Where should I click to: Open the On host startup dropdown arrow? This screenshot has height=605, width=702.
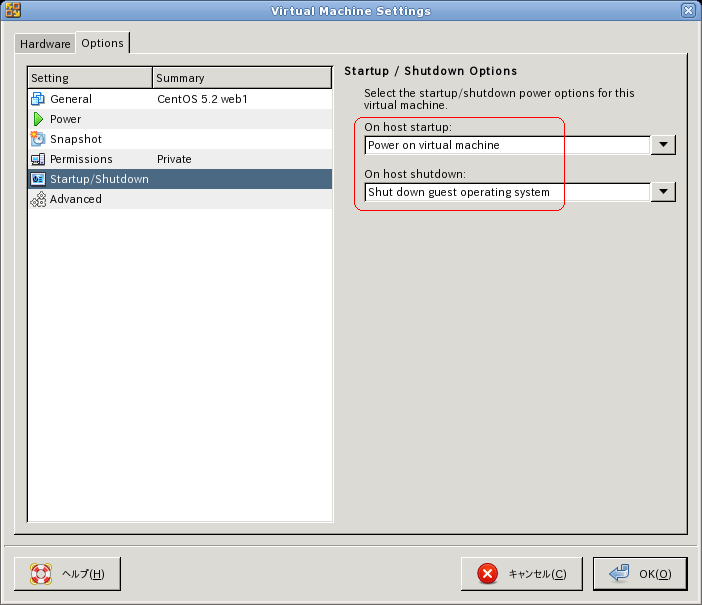(x=663, y=145)
